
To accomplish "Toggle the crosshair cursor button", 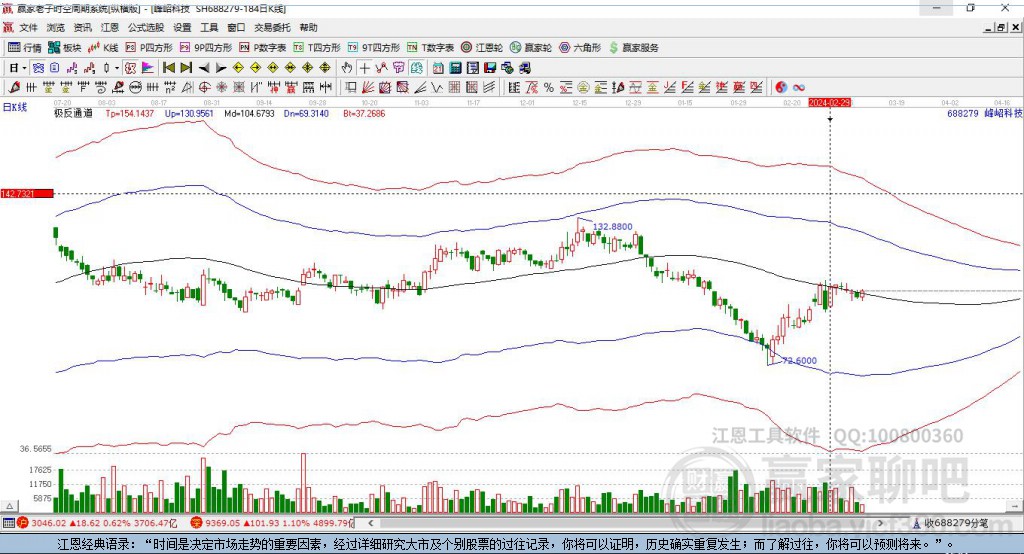I will pos(364,68).
